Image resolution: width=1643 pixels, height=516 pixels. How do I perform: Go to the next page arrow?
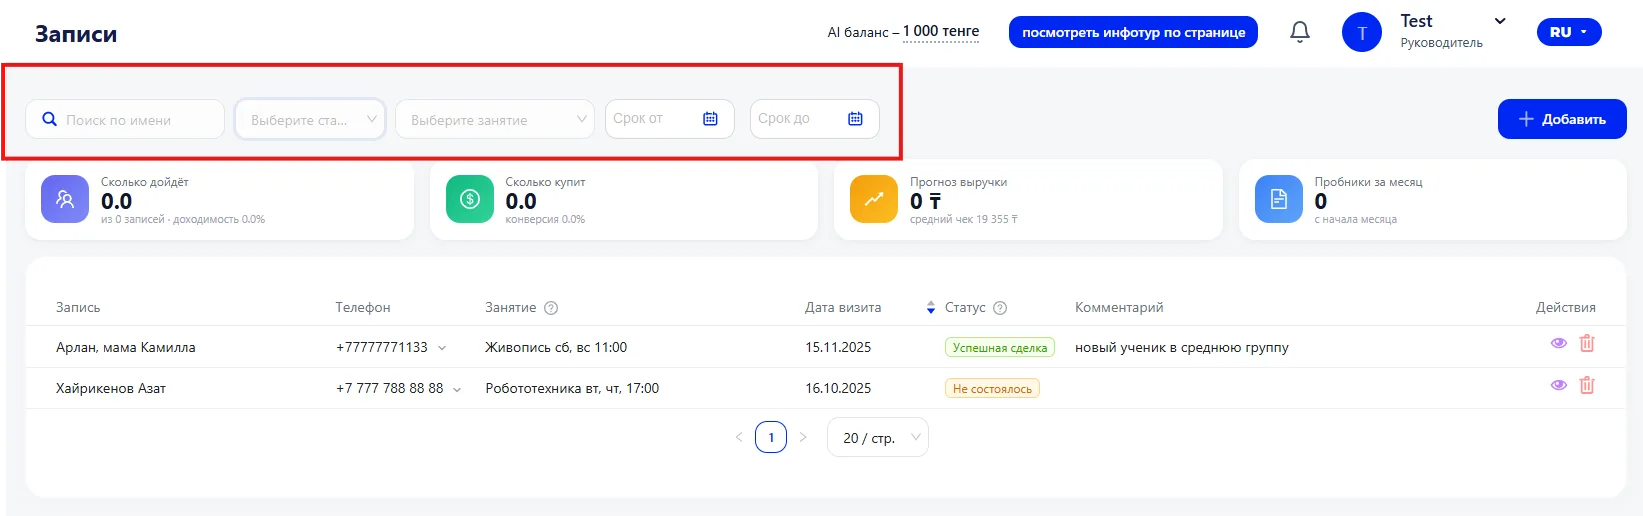tap(803, 437)
